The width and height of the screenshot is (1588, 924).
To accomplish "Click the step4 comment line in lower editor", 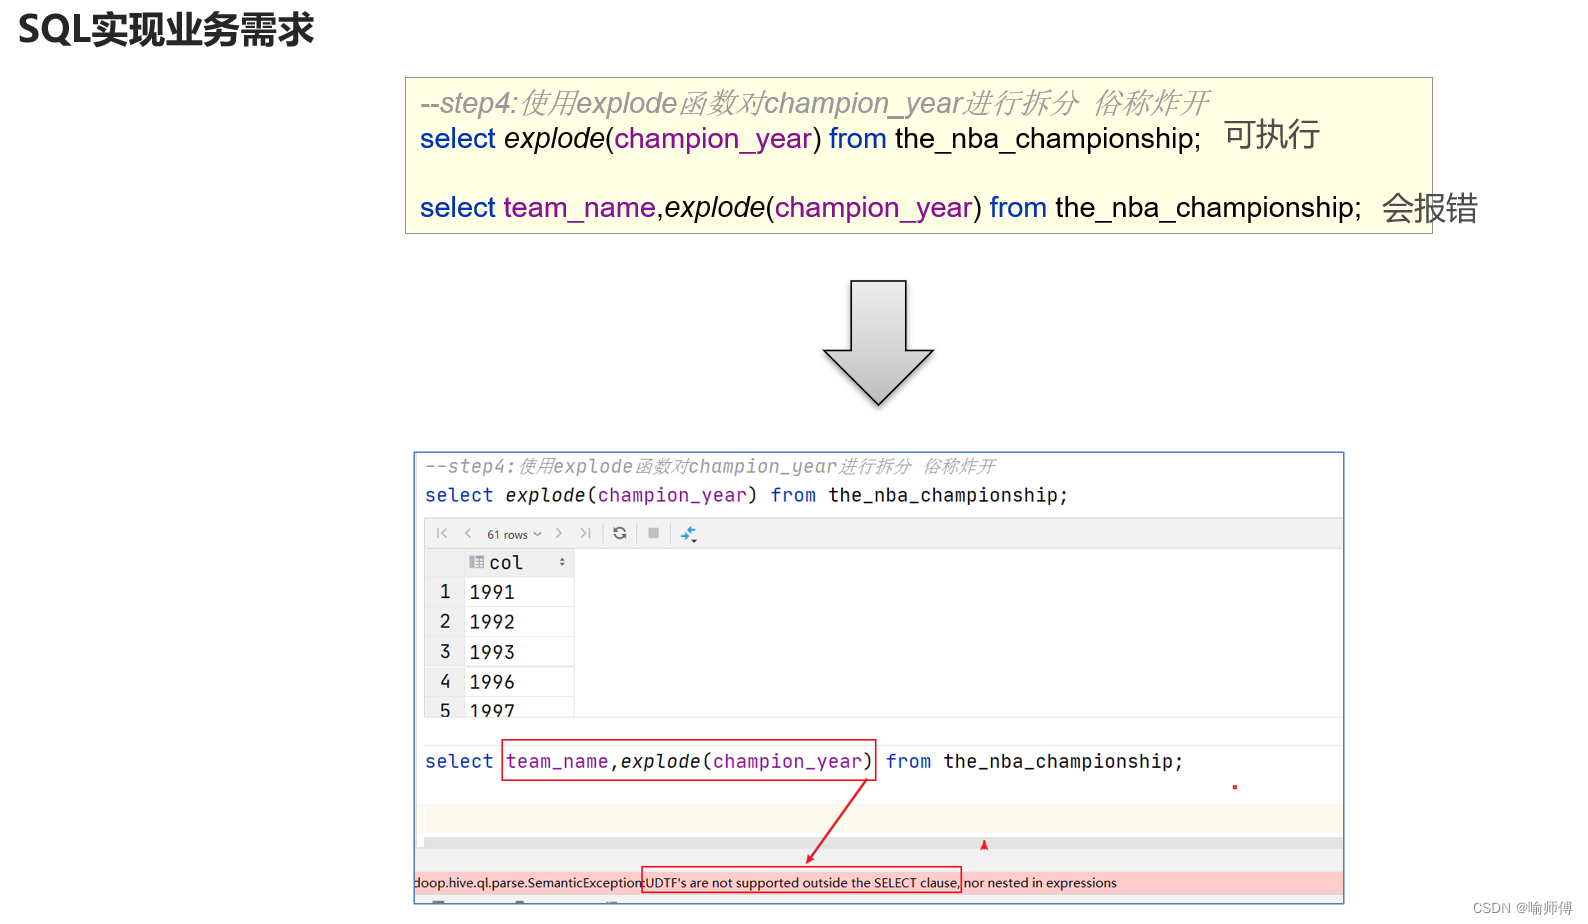I will tap(710, 467).
